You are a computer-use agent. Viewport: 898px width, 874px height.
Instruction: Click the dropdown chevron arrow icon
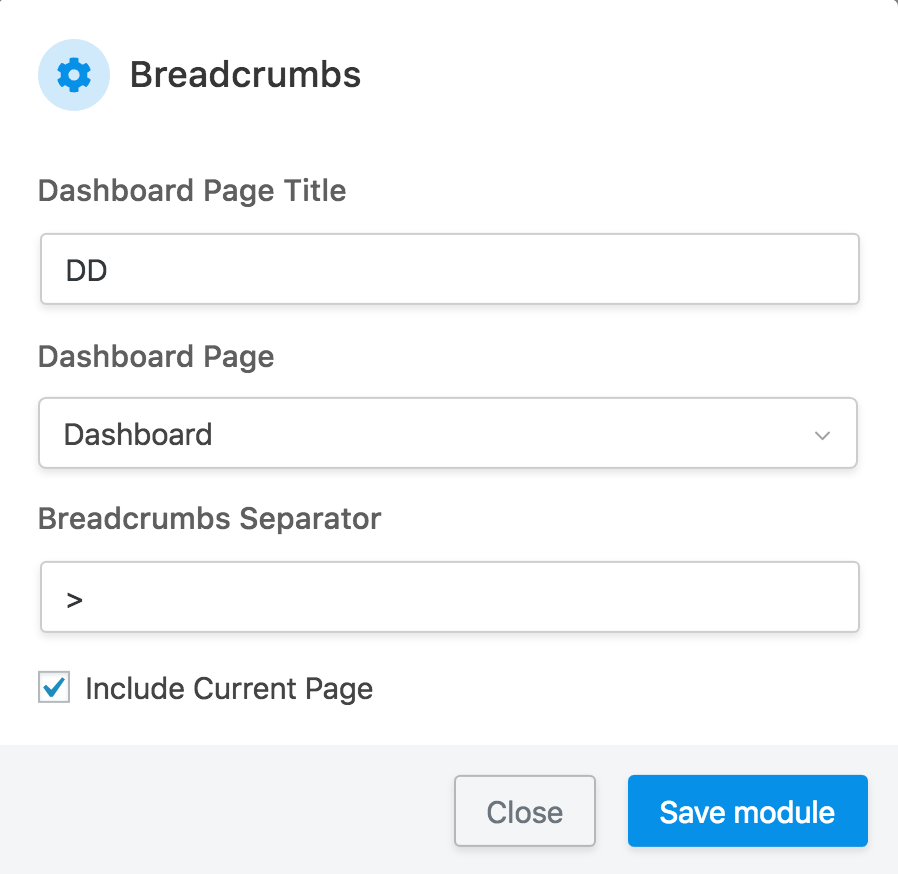pyautogui.click(x=822, y=435)
